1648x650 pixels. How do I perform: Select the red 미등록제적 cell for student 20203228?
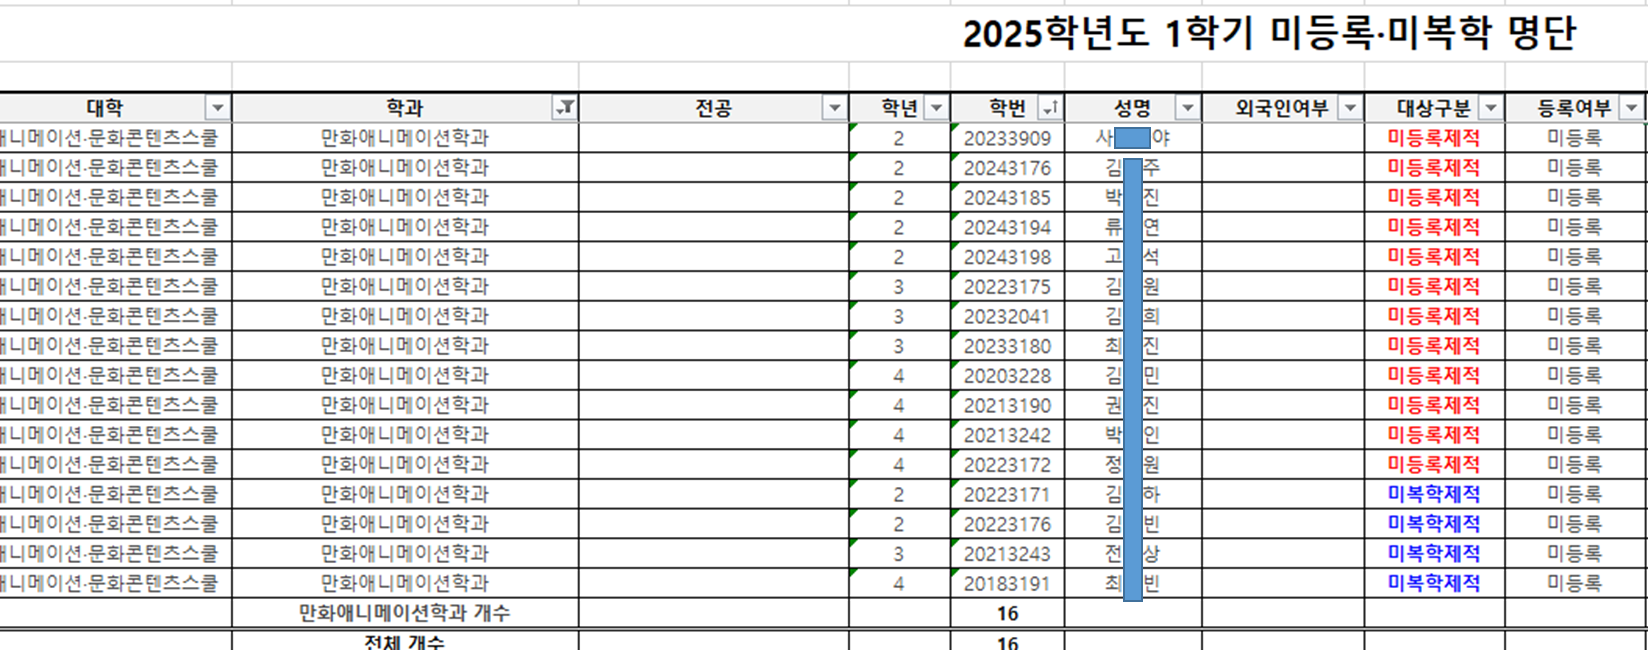1433,375
